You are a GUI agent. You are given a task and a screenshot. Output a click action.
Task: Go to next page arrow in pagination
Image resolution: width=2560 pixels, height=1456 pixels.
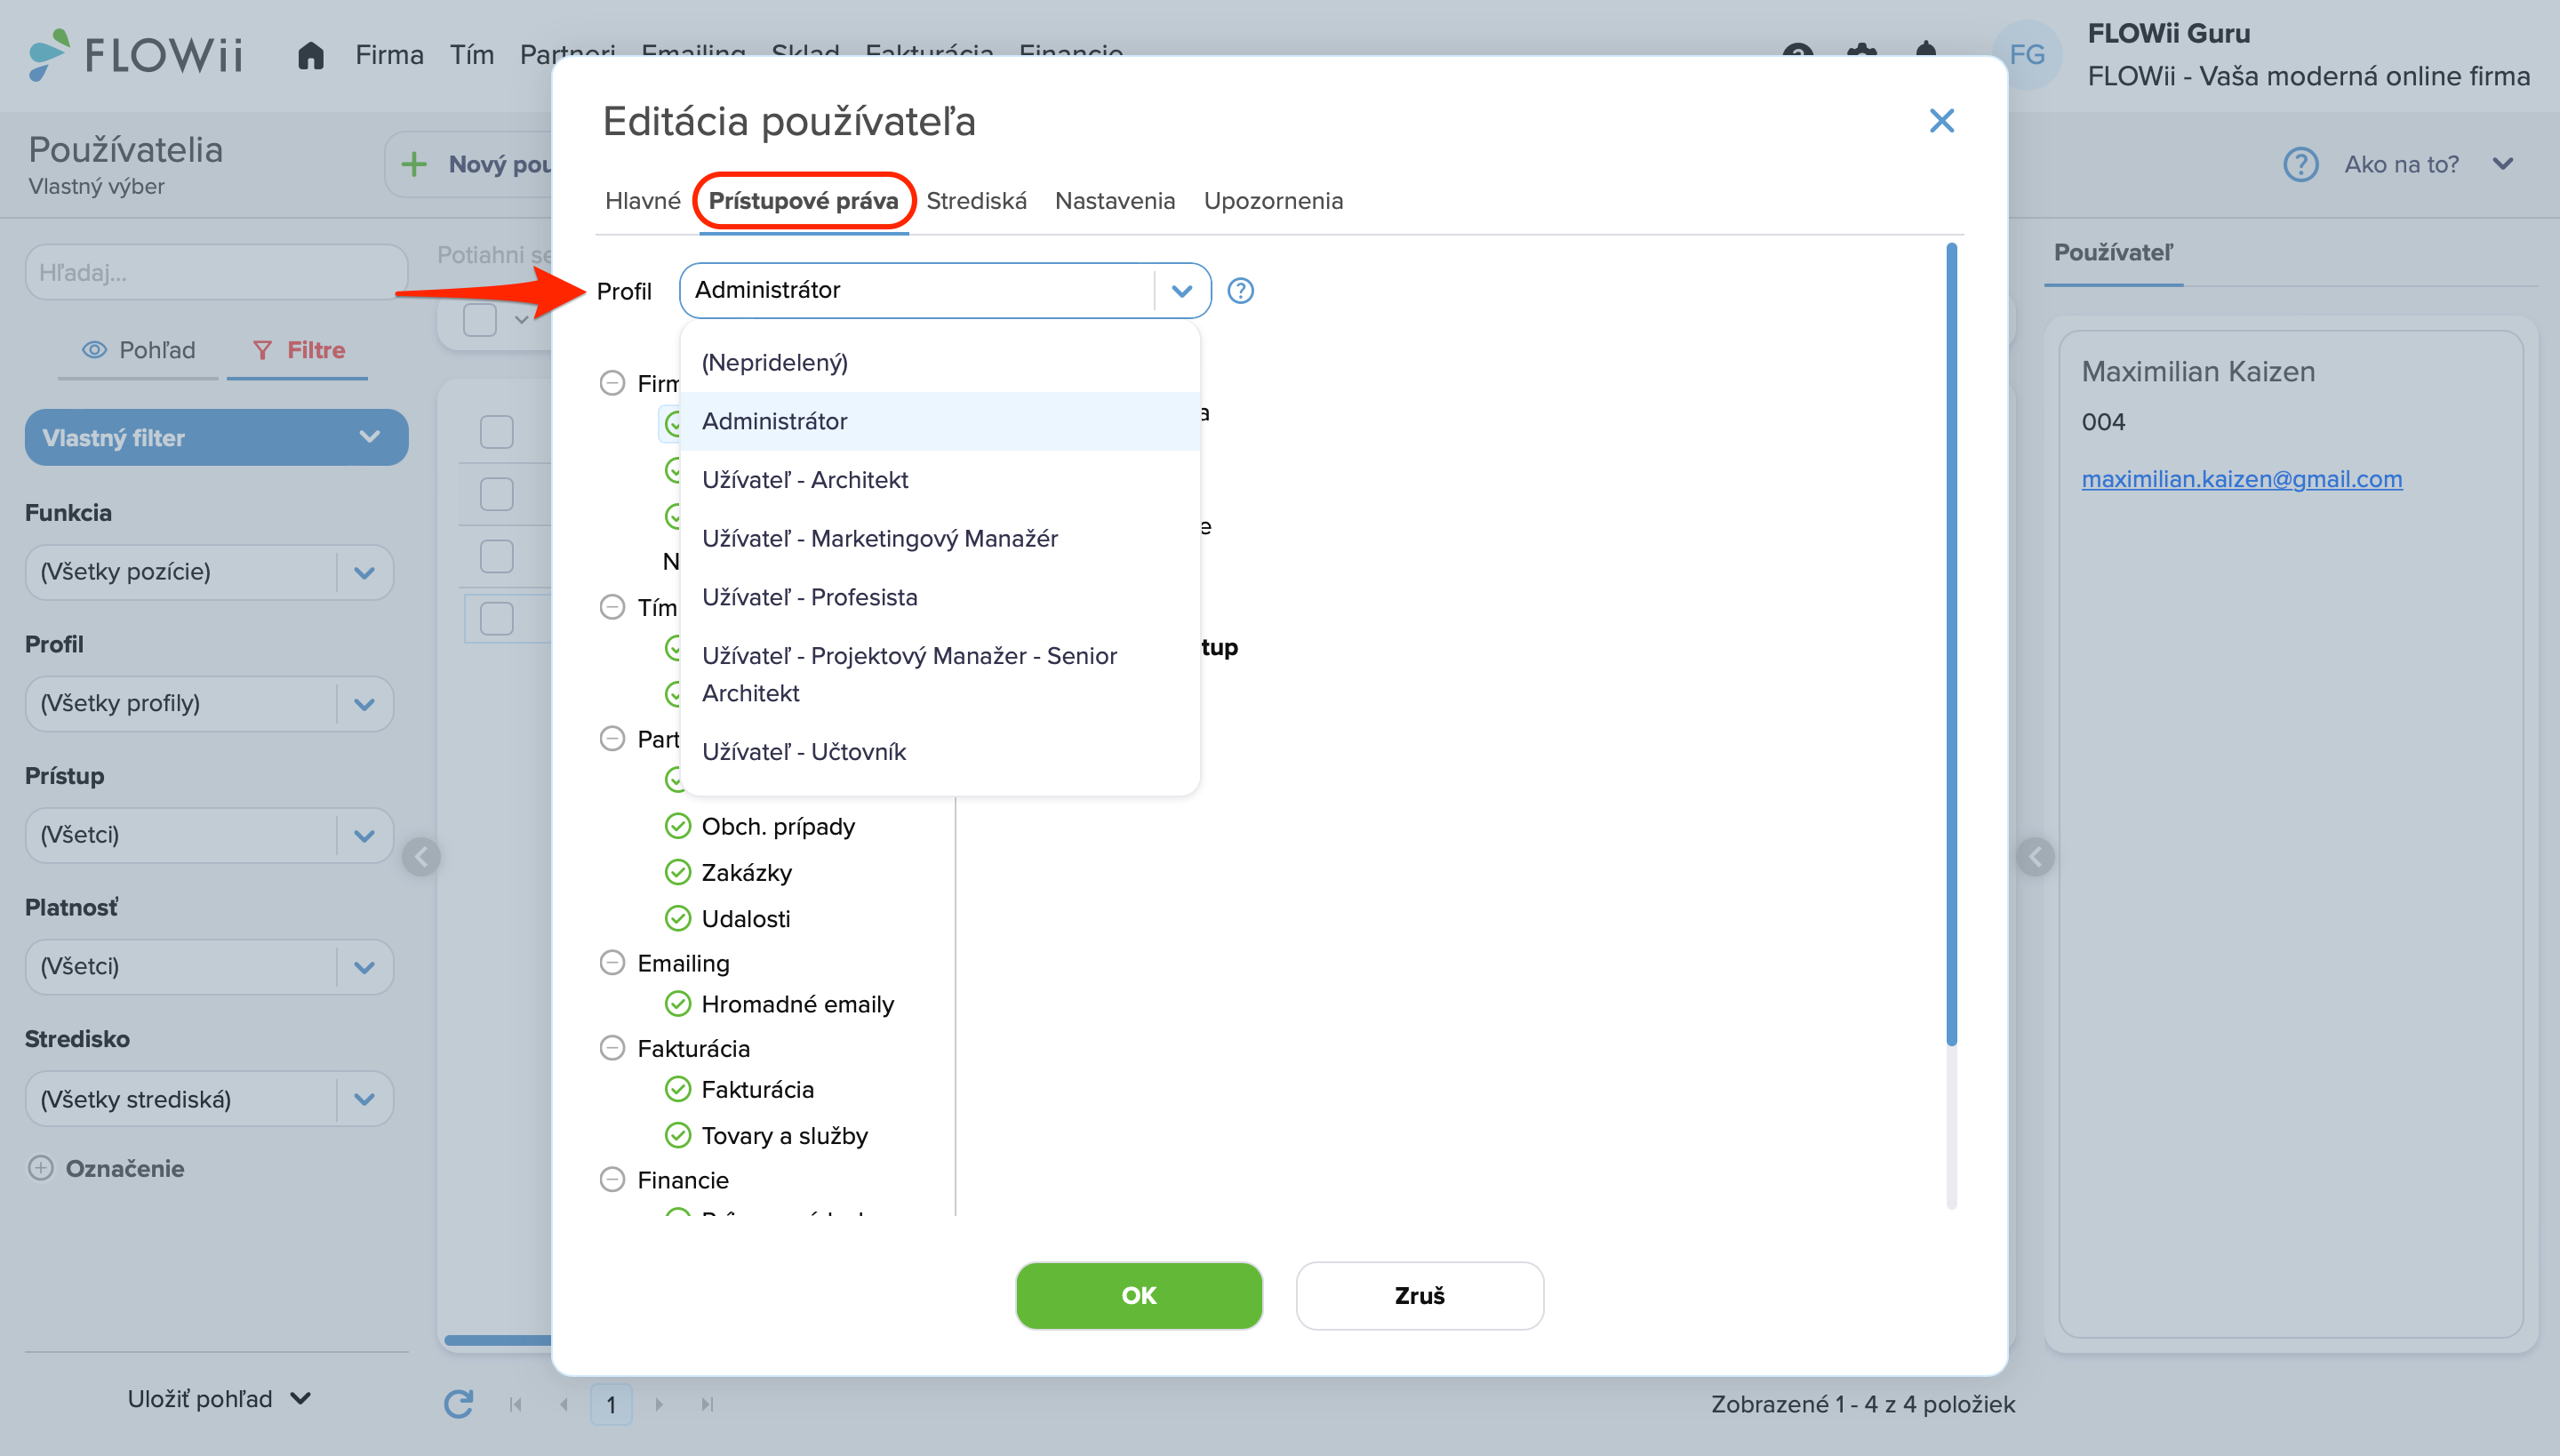point(659,1404)
